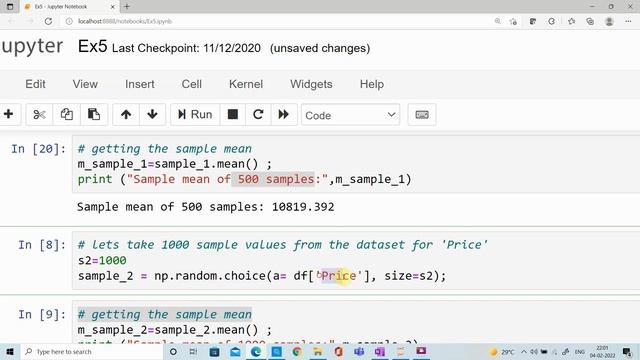
Task: Move selected cell up arrow
Action: click(x=126, y=115)
